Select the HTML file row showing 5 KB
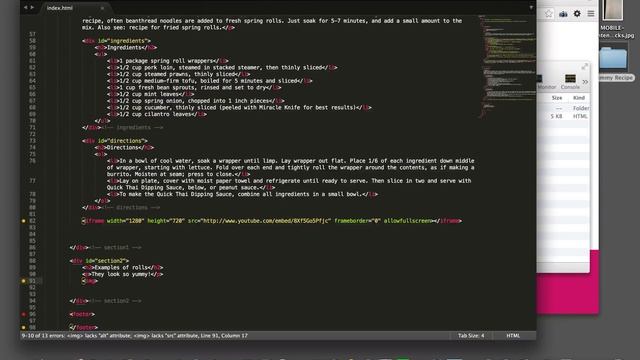640x360 pixels. click(564, 116)
